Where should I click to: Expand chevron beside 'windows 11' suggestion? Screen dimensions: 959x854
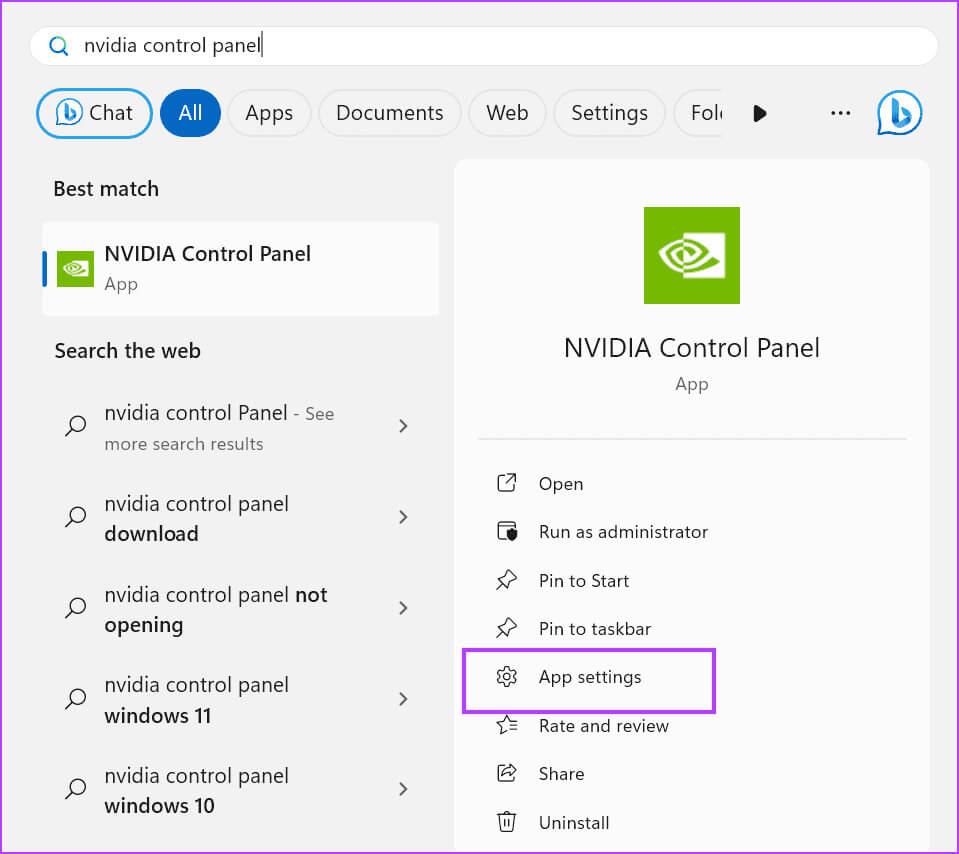402,699
